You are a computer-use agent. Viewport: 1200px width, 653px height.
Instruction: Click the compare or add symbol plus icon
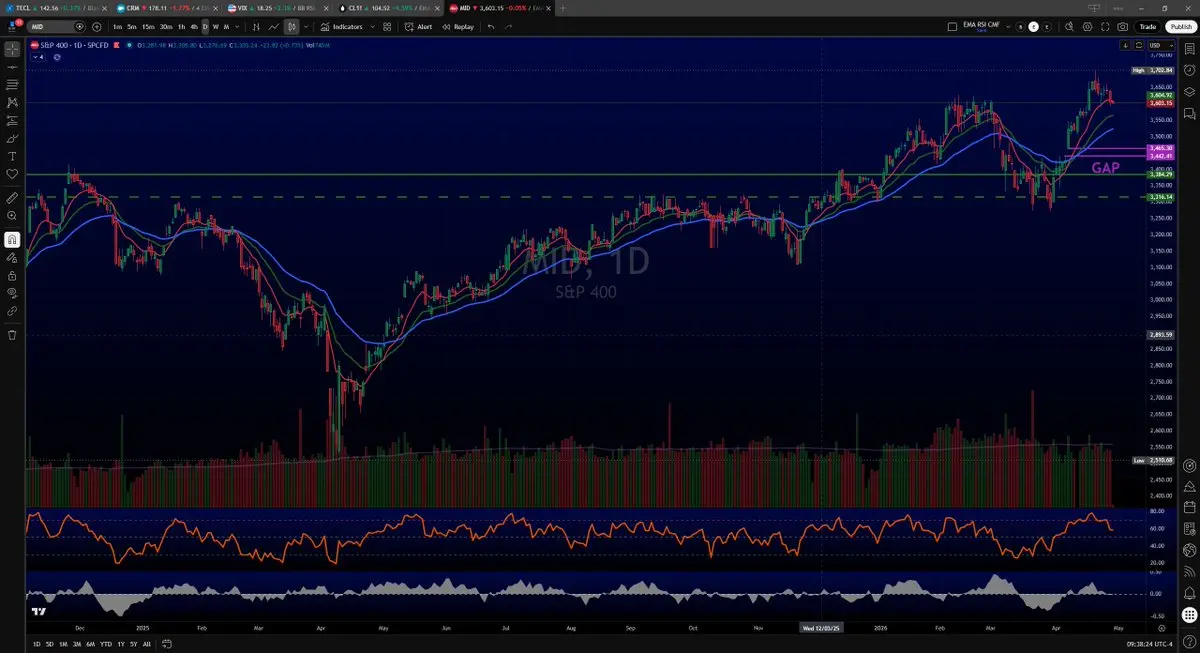click(95, 27)
